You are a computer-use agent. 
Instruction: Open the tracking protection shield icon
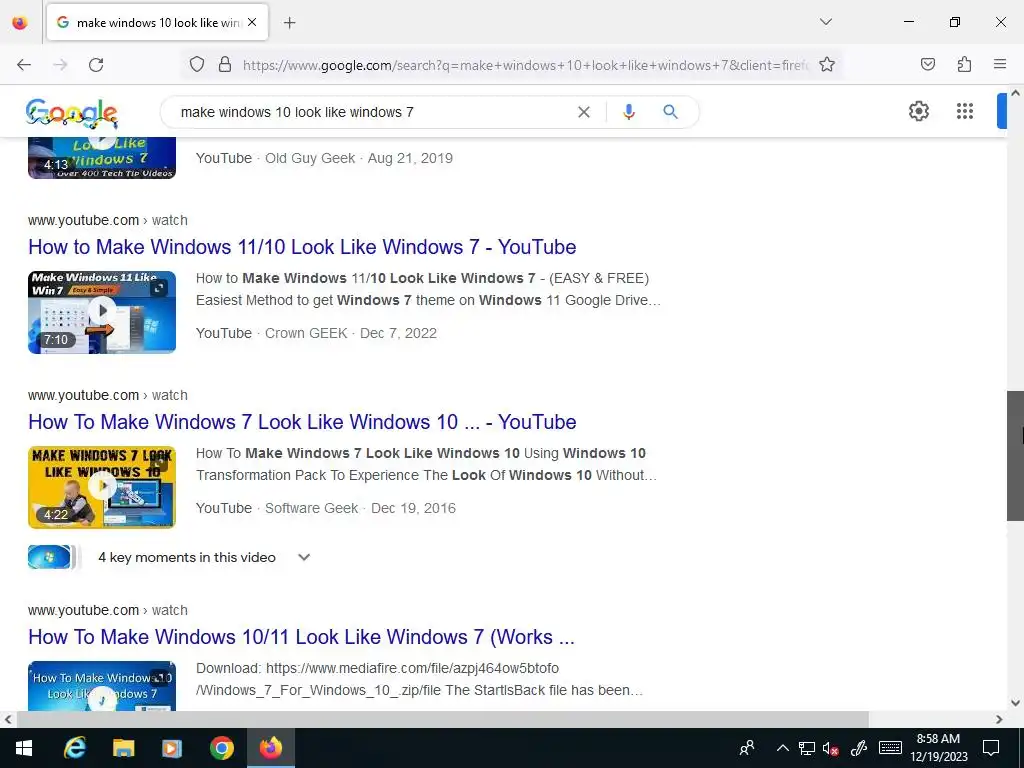point(197,64)
